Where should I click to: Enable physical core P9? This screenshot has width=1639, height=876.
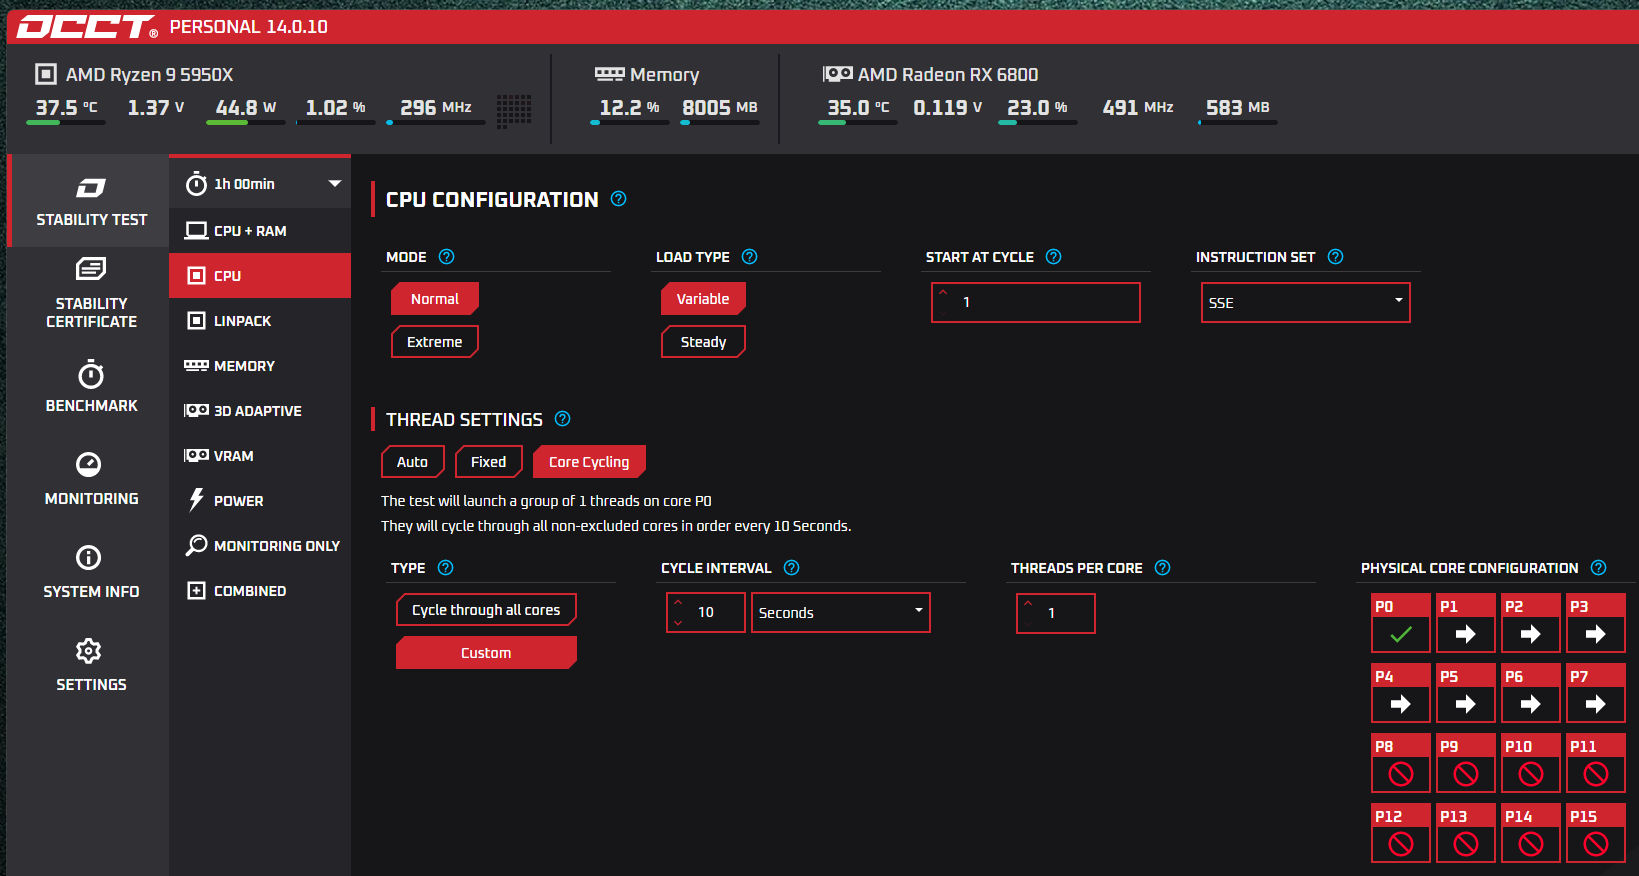pos(1466,763)
